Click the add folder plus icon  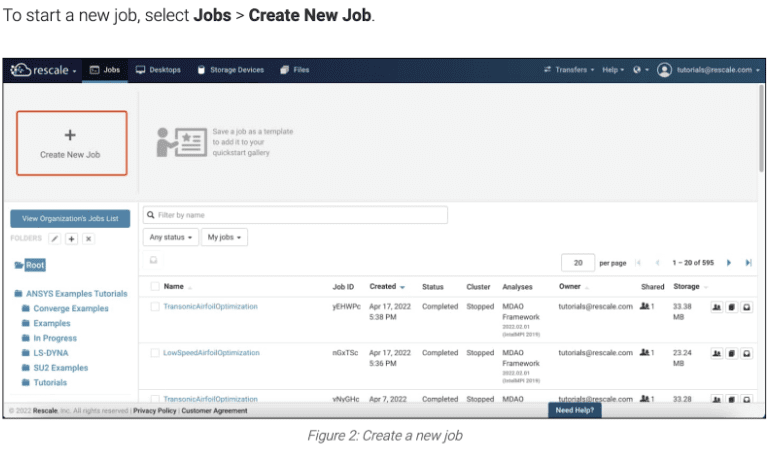click(71, 239)
